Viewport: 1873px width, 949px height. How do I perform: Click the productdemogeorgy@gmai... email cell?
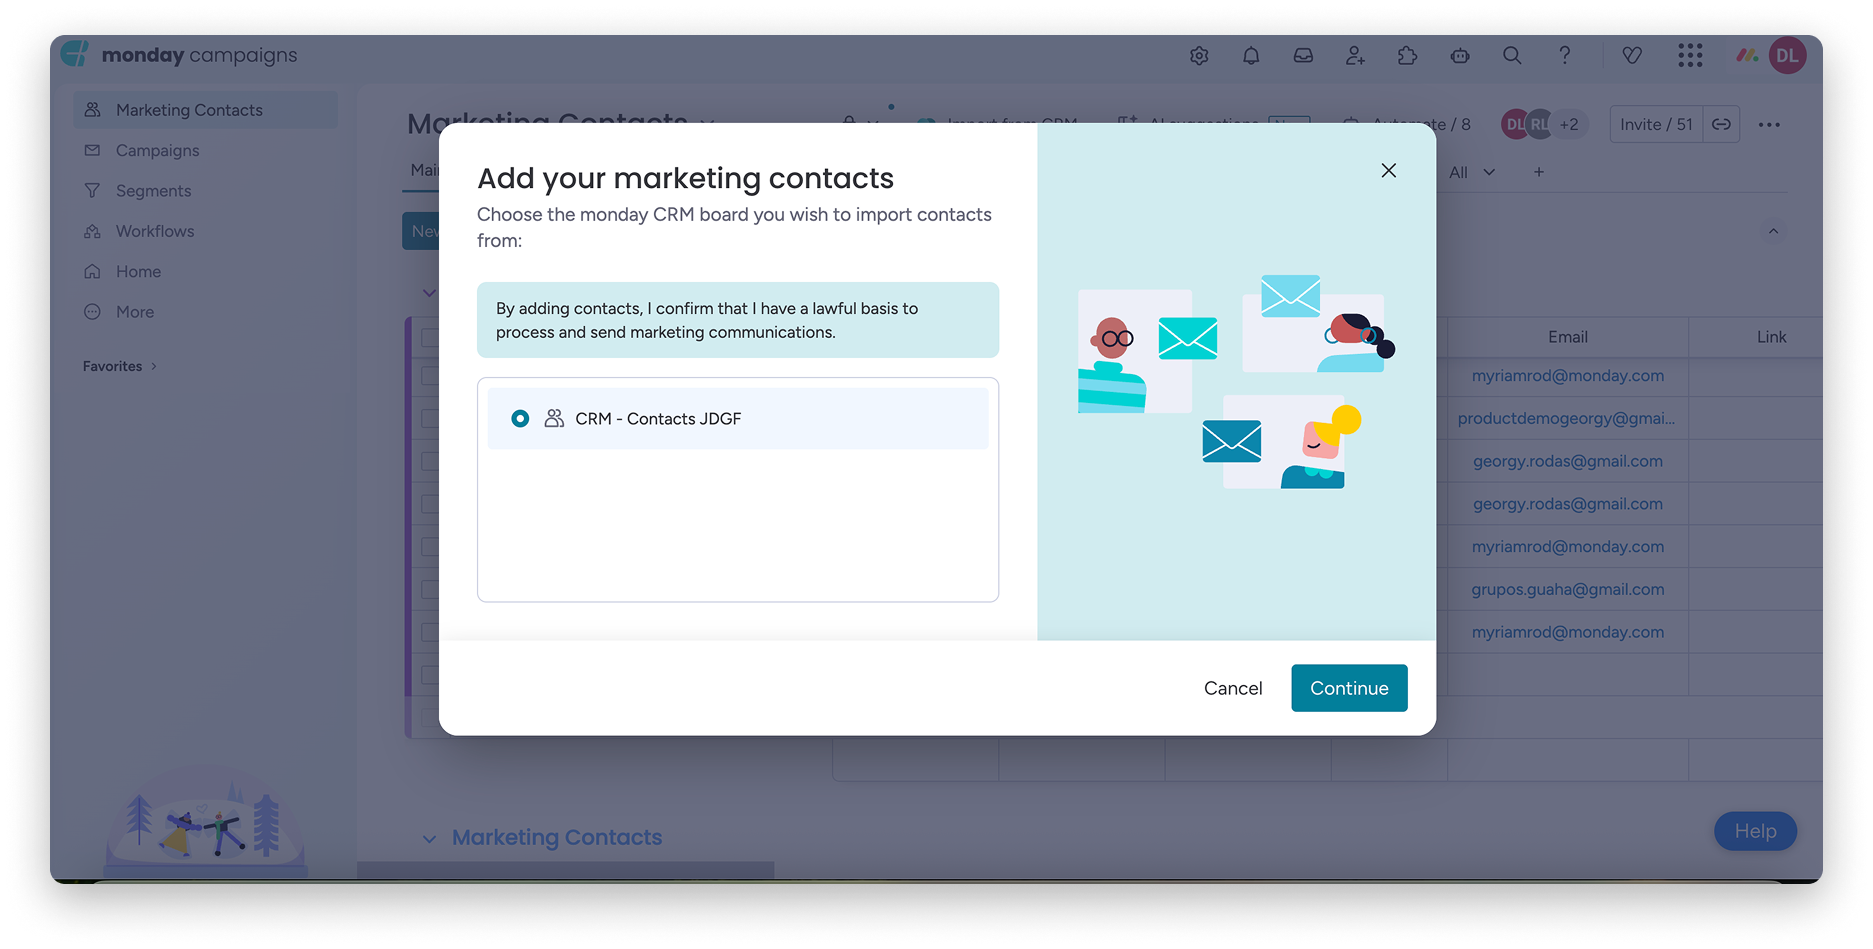1567,418
